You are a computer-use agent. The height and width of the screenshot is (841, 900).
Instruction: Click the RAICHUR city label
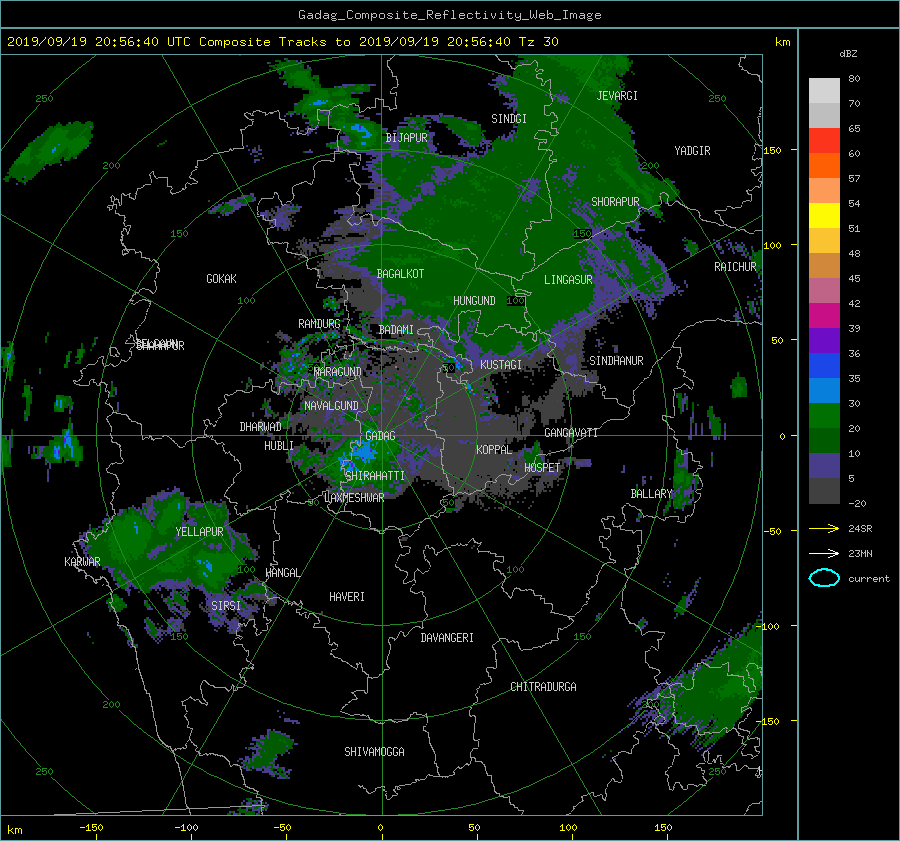735,267
